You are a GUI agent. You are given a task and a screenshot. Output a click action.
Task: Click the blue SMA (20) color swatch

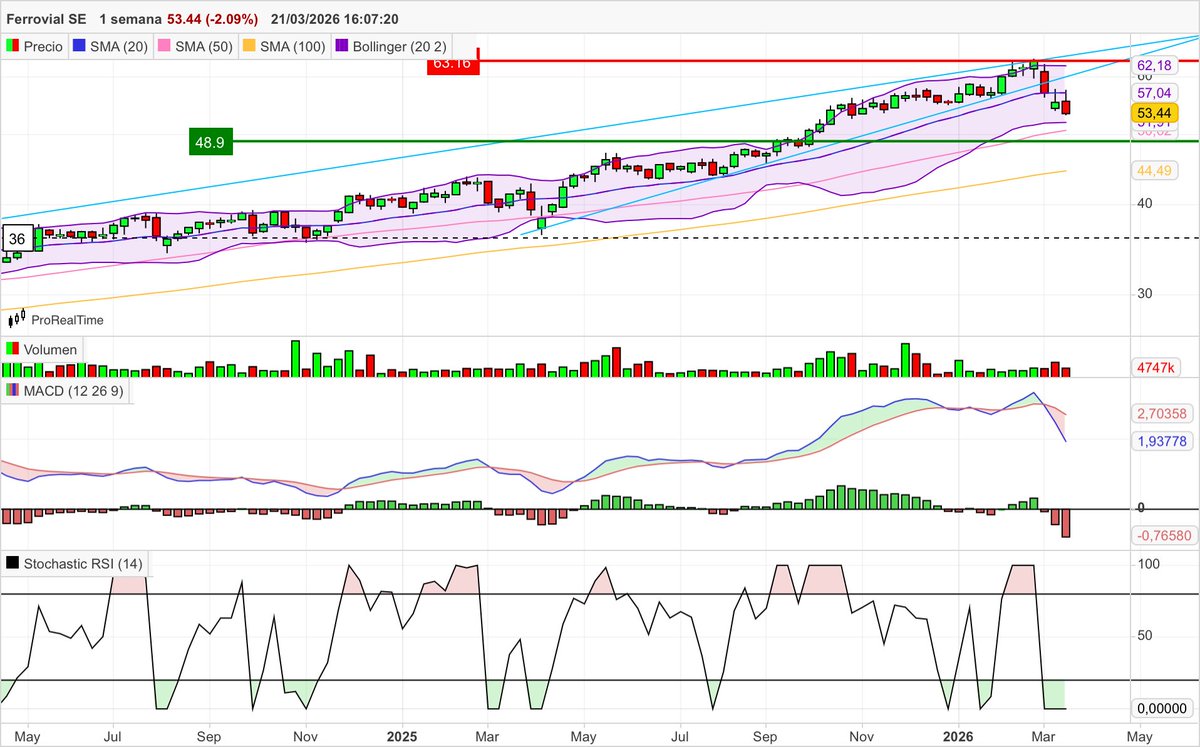tap(80, 45)
